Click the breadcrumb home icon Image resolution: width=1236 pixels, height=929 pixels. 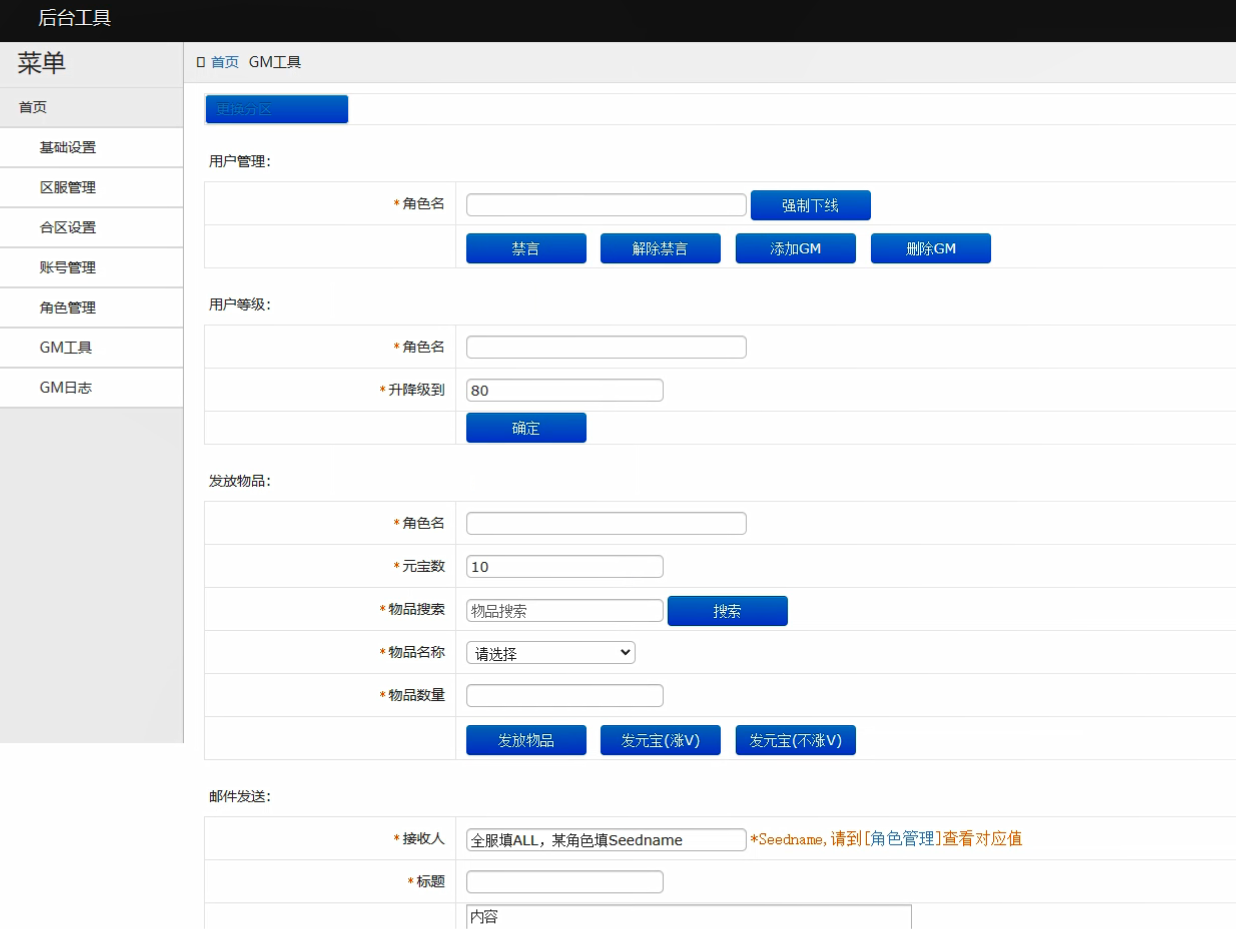coord(201,62)
